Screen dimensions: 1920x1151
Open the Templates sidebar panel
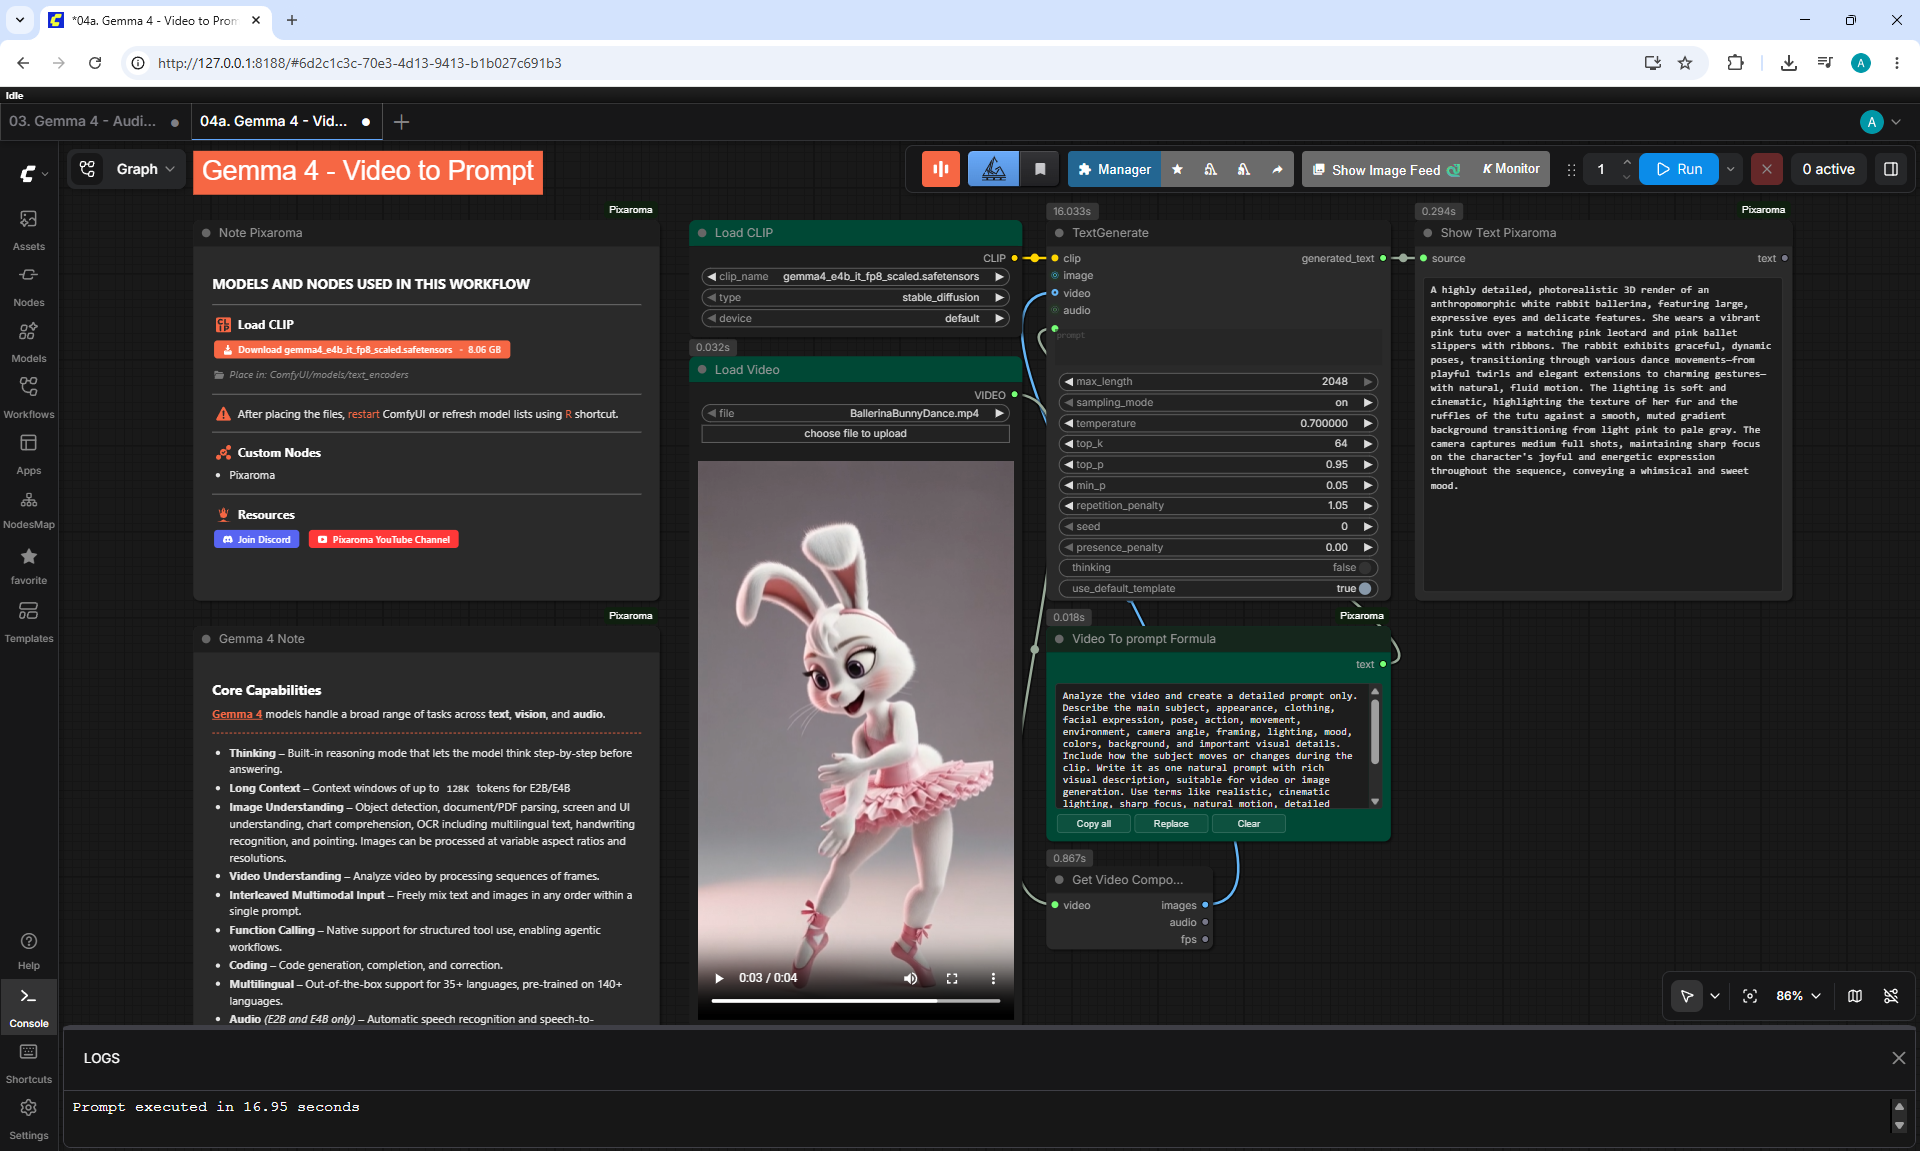coord(29,621)
